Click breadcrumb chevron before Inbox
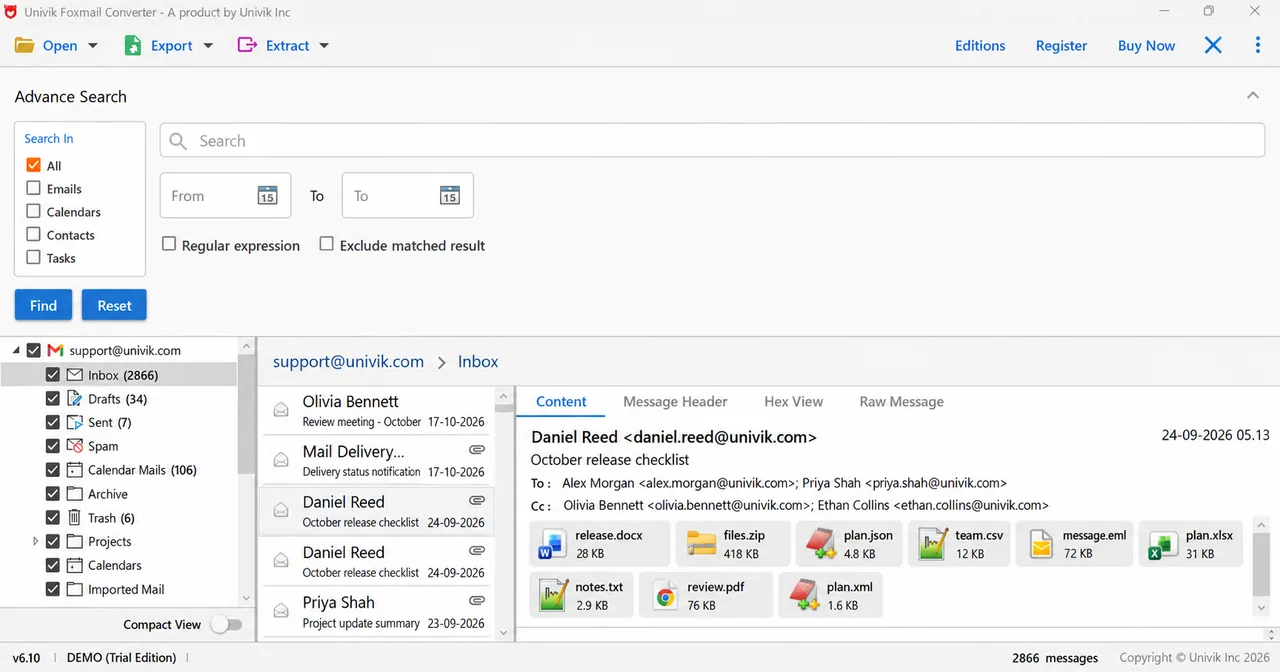Screen dimensions: 1280x672 click(x=441, y=363)
